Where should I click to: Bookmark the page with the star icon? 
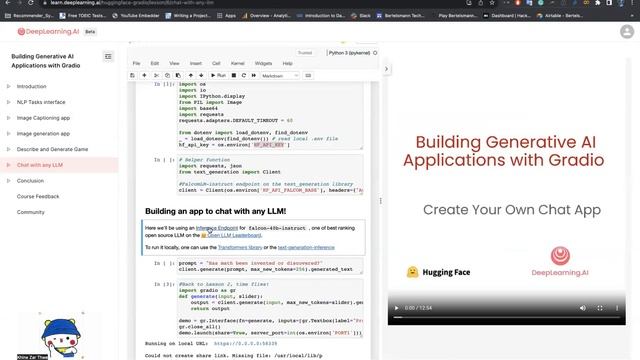(x=492, y=3)
